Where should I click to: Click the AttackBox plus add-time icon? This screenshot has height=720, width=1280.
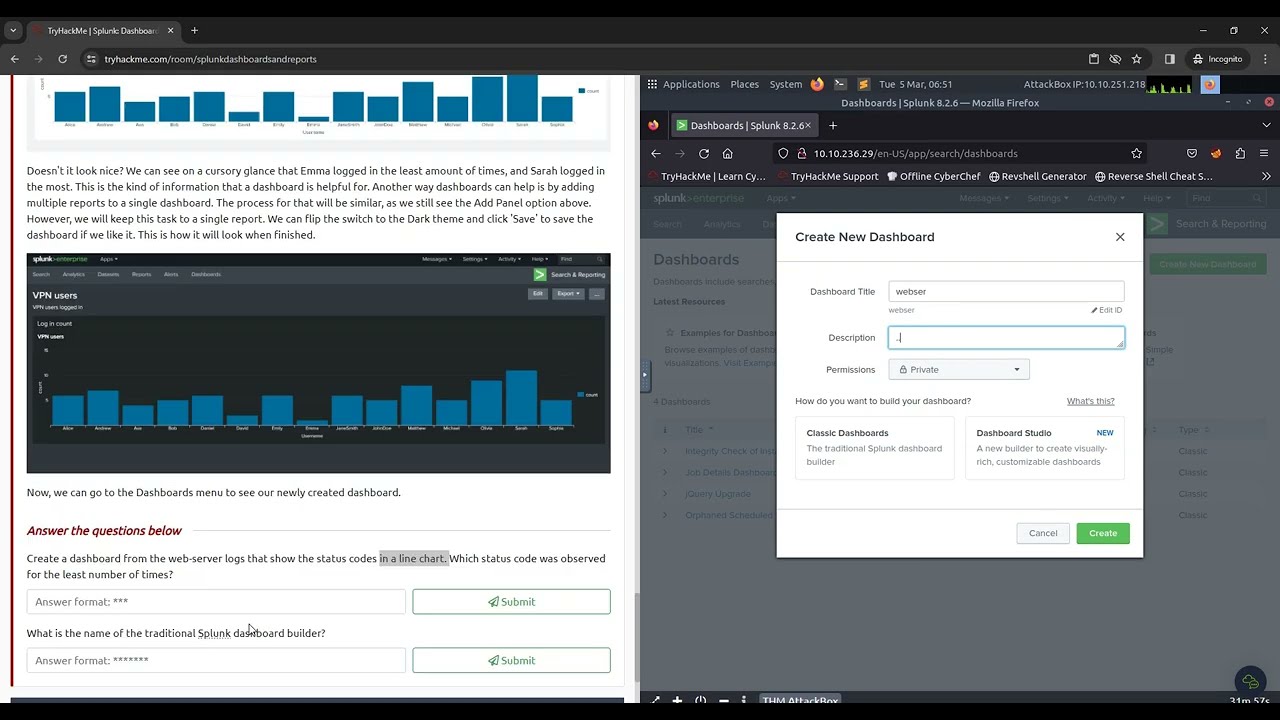[x=677, y=700]
